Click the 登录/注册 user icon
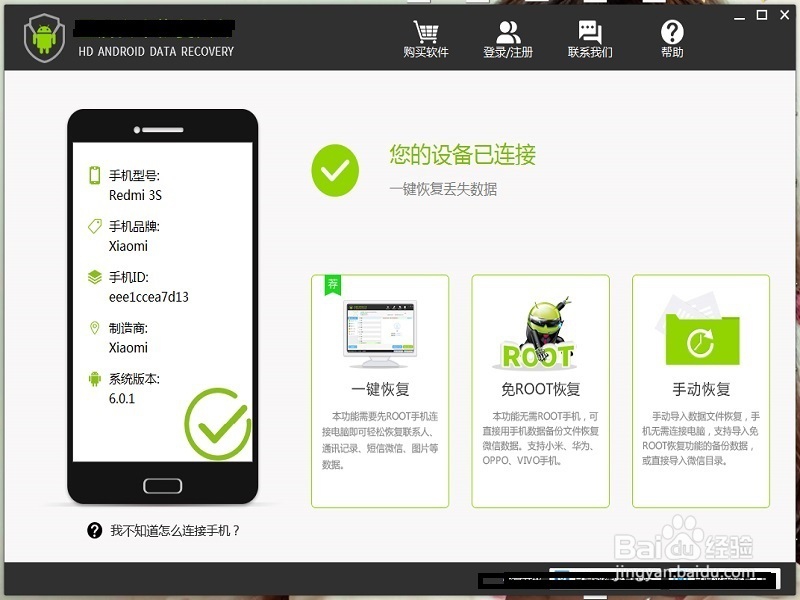Image resolution: width=800 pixels, height=600 pixels. [508, 32]
